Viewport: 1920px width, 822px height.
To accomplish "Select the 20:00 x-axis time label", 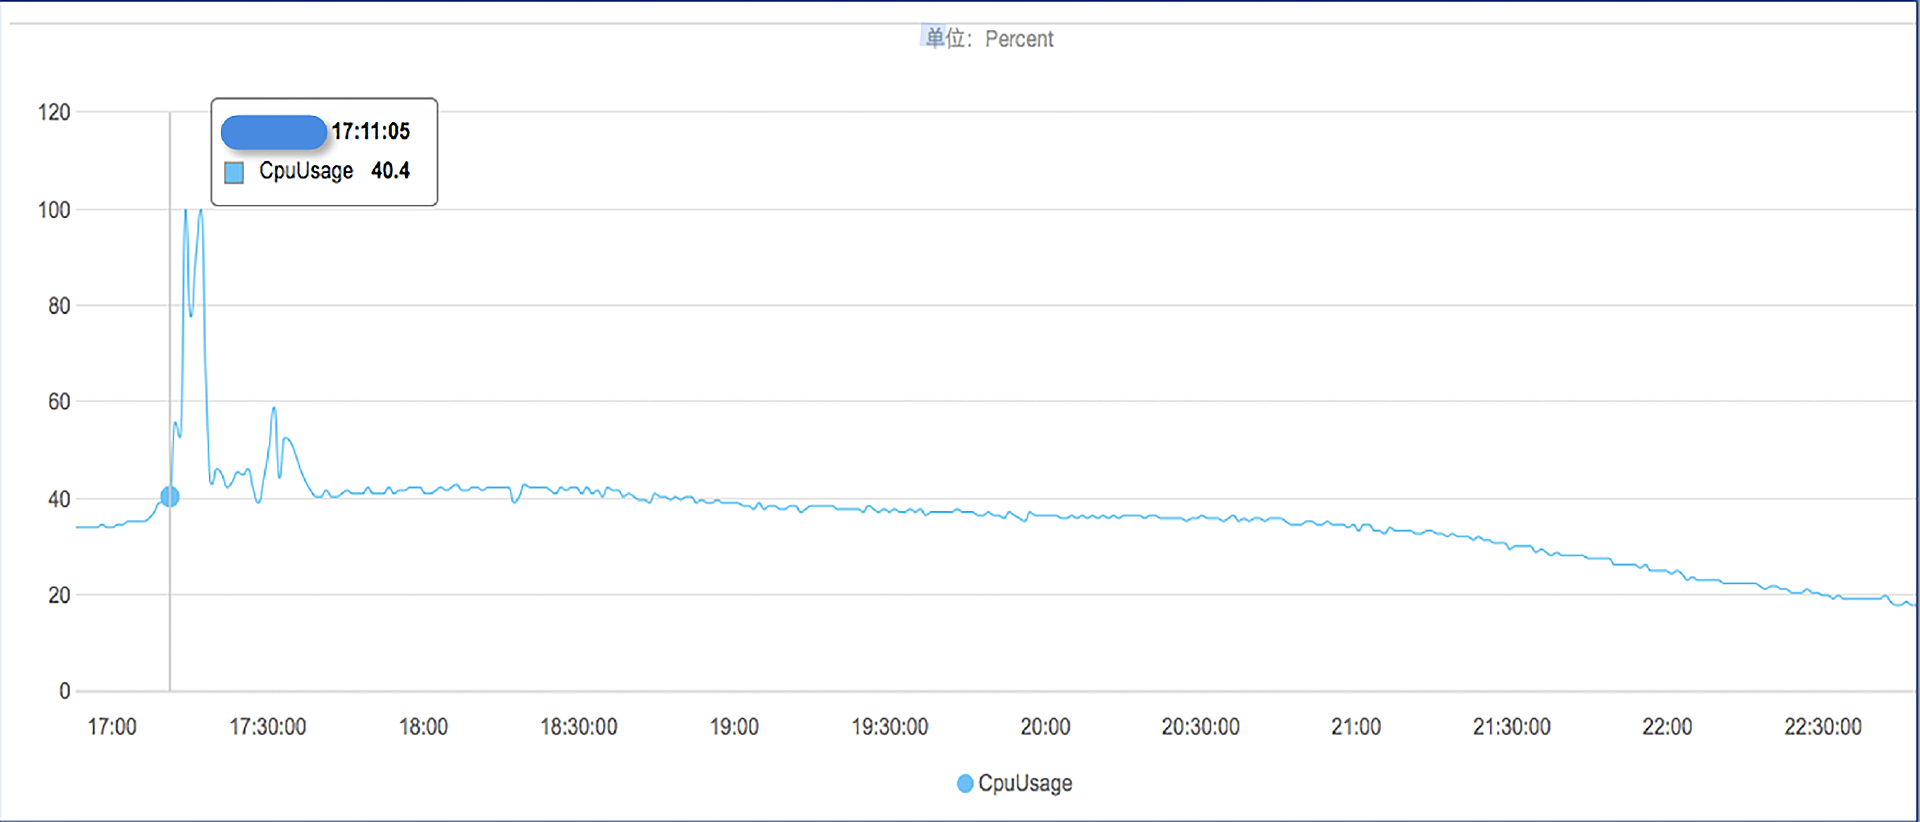I will [x=1045, y=727].
